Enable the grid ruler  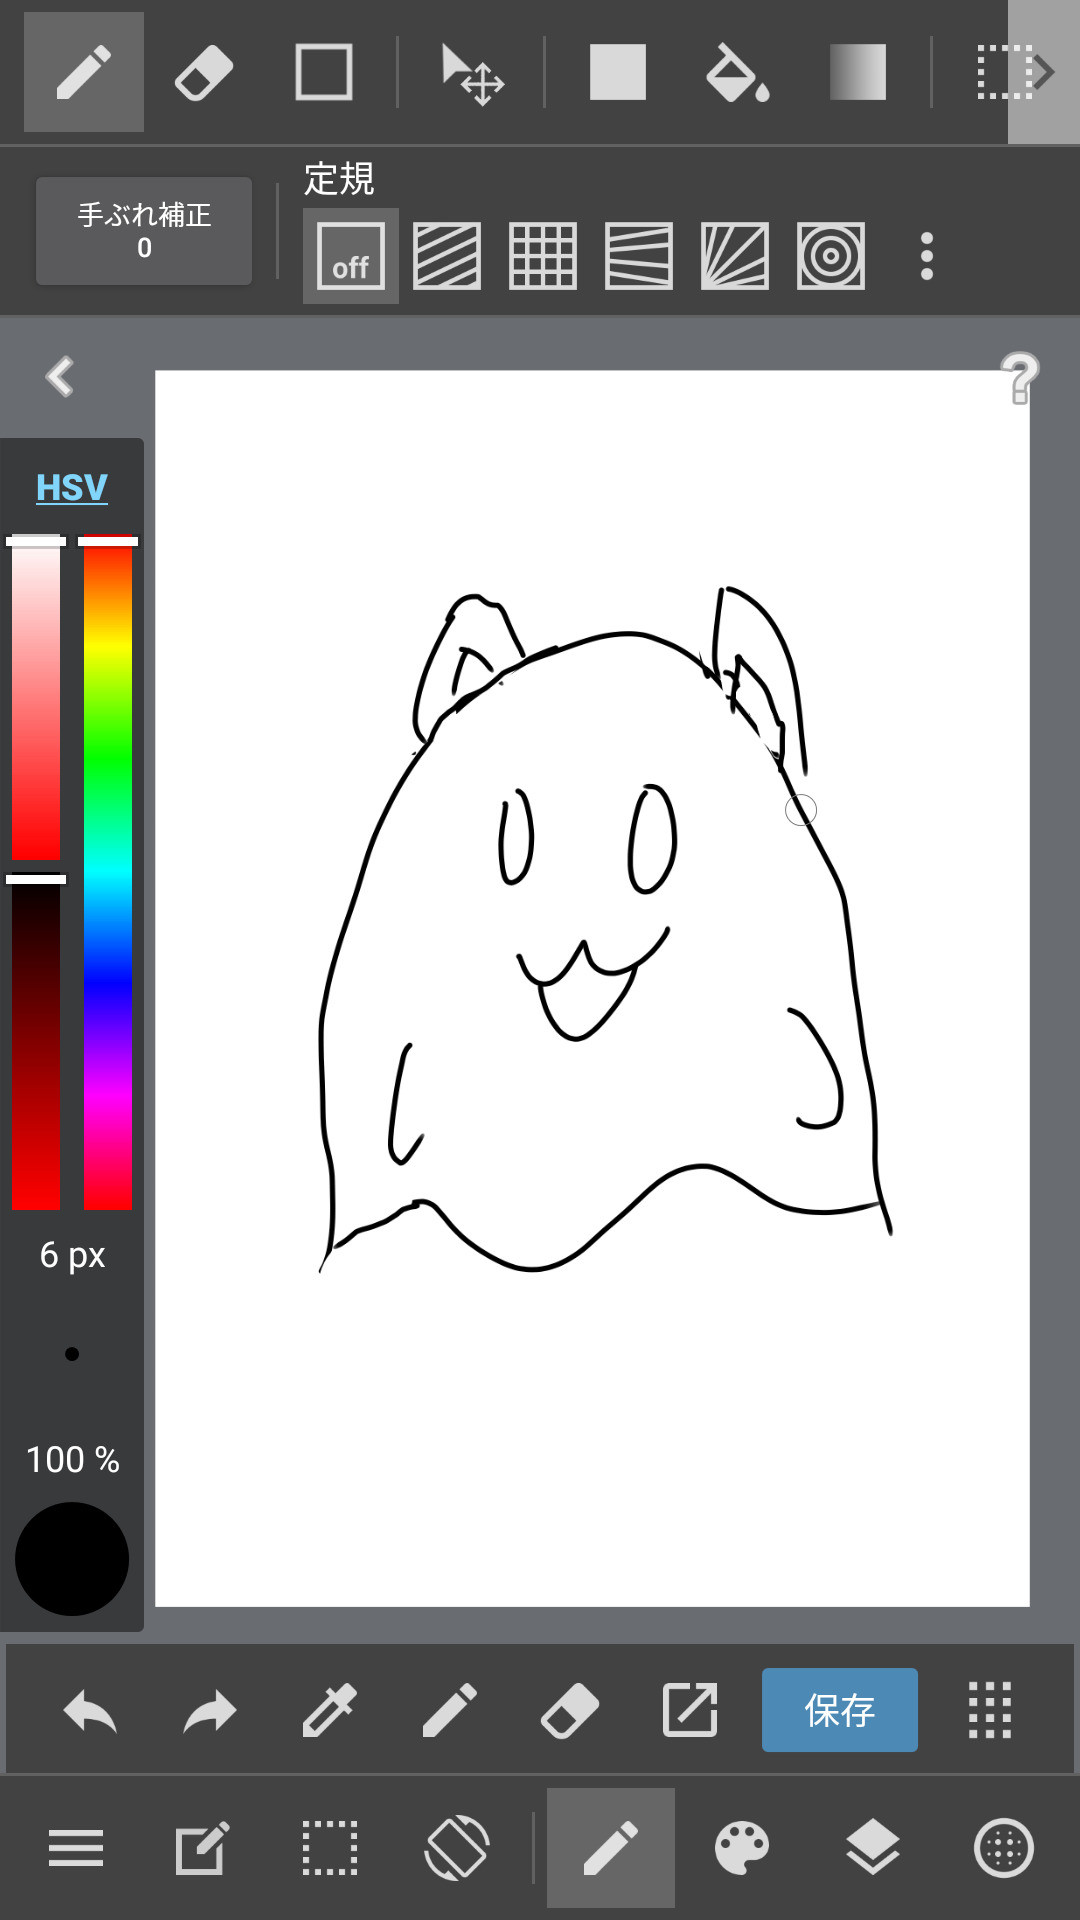click(x=543, y=256)
